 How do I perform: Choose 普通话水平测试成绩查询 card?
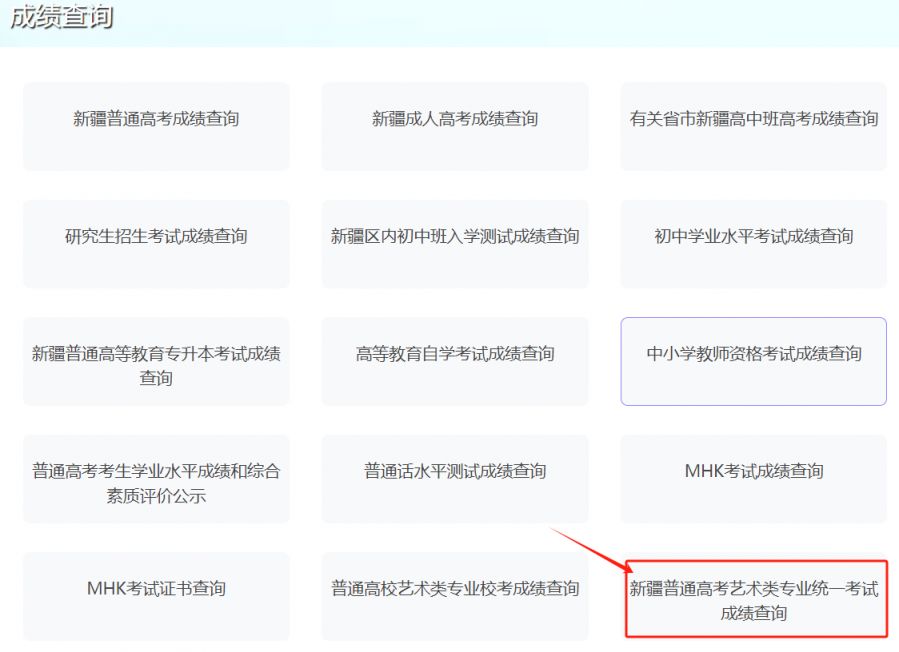coord(455,479)
